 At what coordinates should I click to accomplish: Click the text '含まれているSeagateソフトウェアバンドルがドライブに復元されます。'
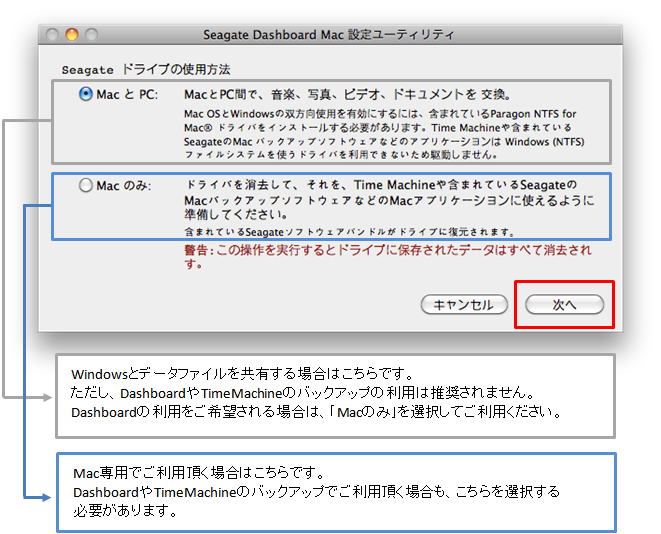pyautogui.click(x=349, y=232)
